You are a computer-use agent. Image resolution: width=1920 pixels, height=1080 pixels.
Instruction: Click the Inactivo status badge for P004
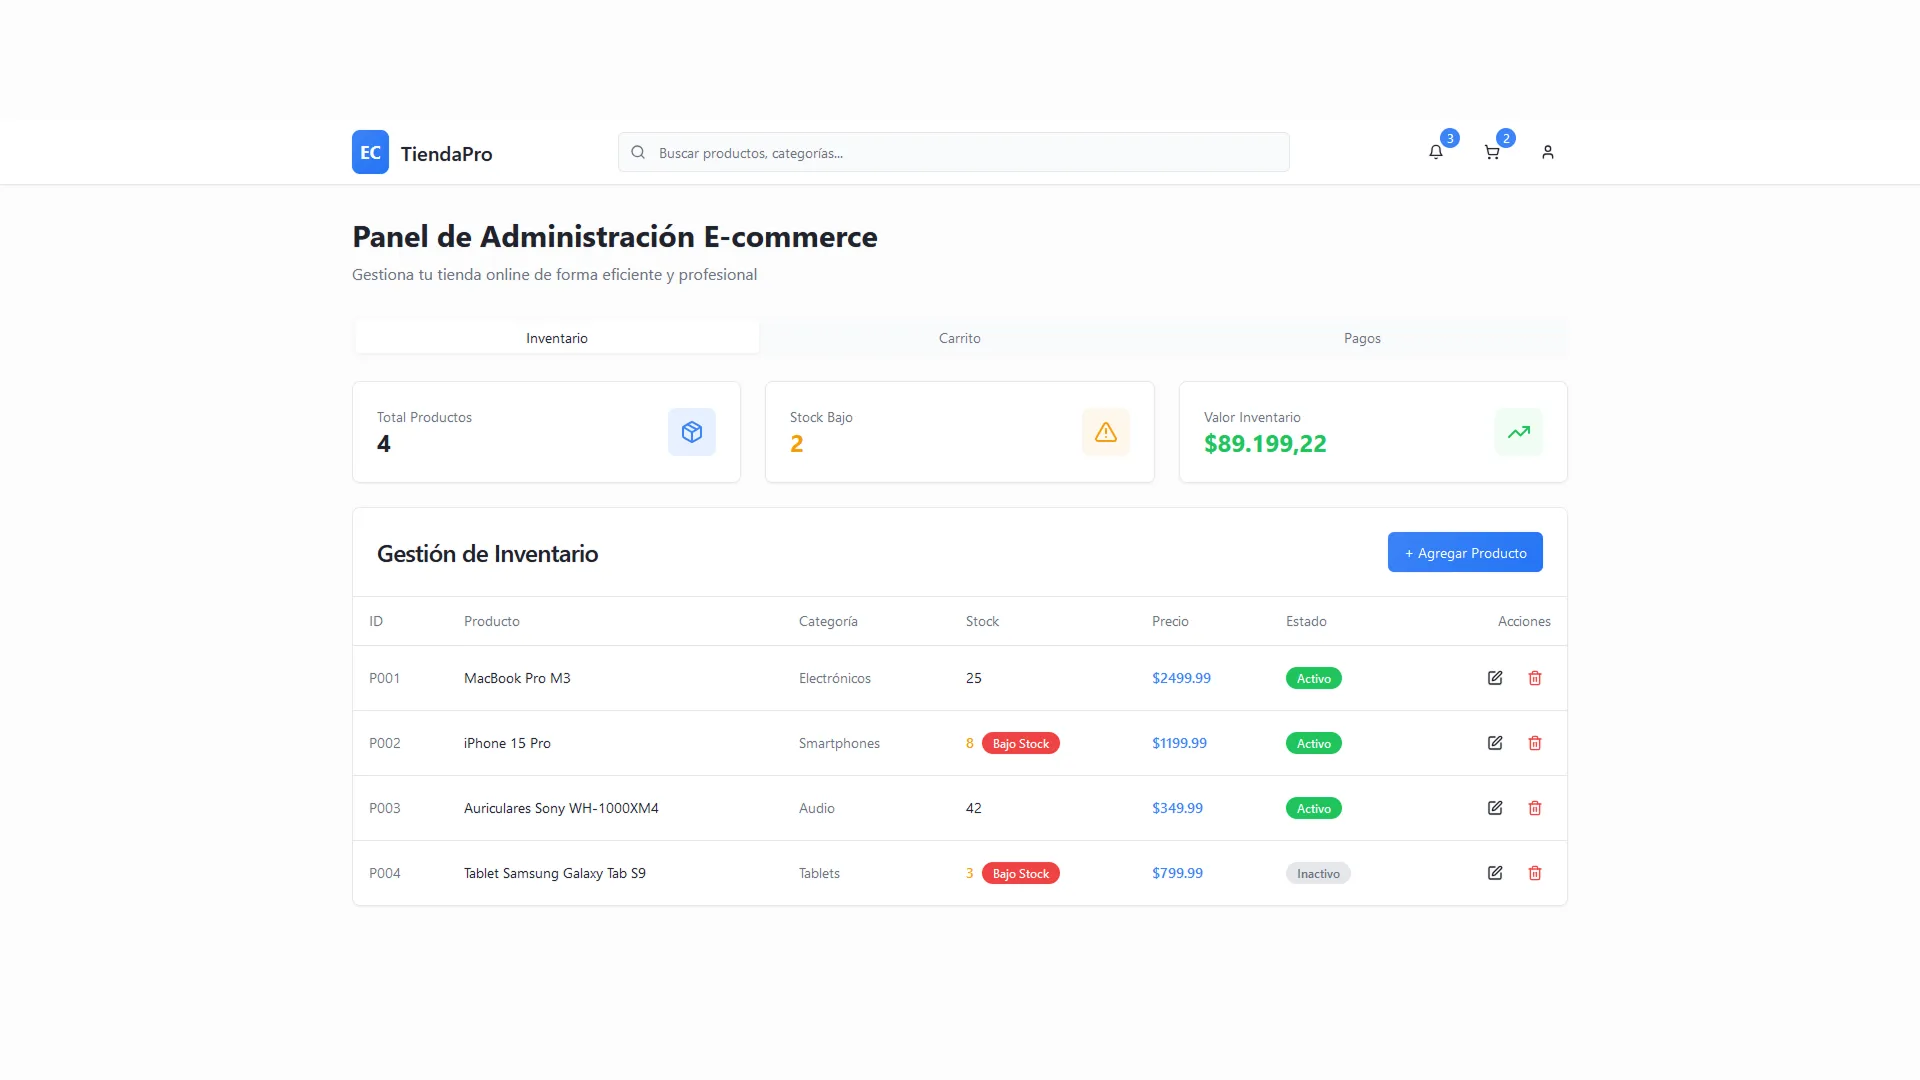point(1318,873)
